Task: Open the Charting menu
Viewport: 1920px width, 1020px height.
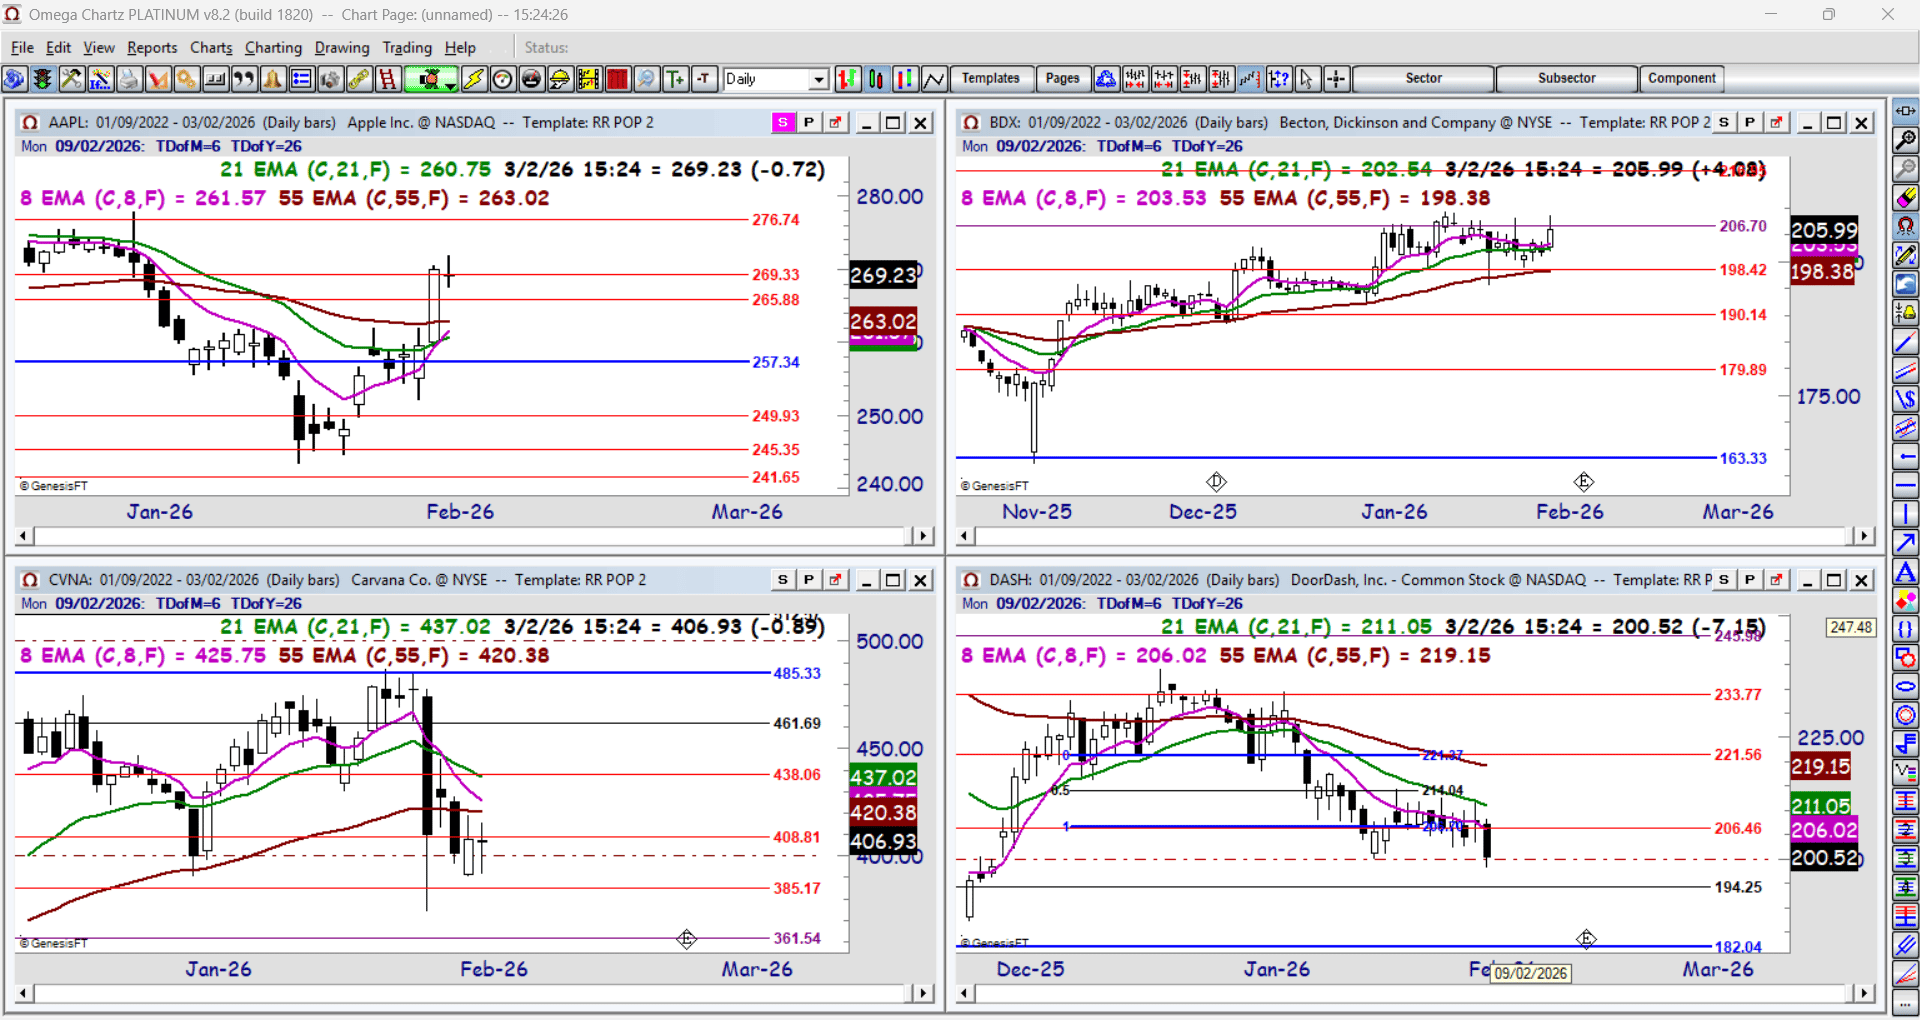Action: [273, 47]
